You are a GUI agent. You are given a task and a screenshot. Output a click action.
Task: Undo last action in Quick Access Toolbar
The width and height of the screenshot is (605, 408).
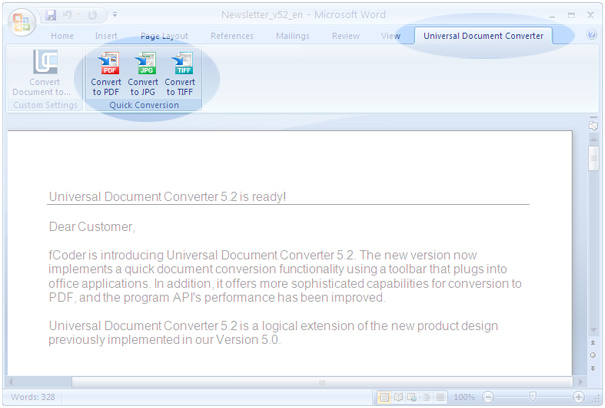point(68,15)
